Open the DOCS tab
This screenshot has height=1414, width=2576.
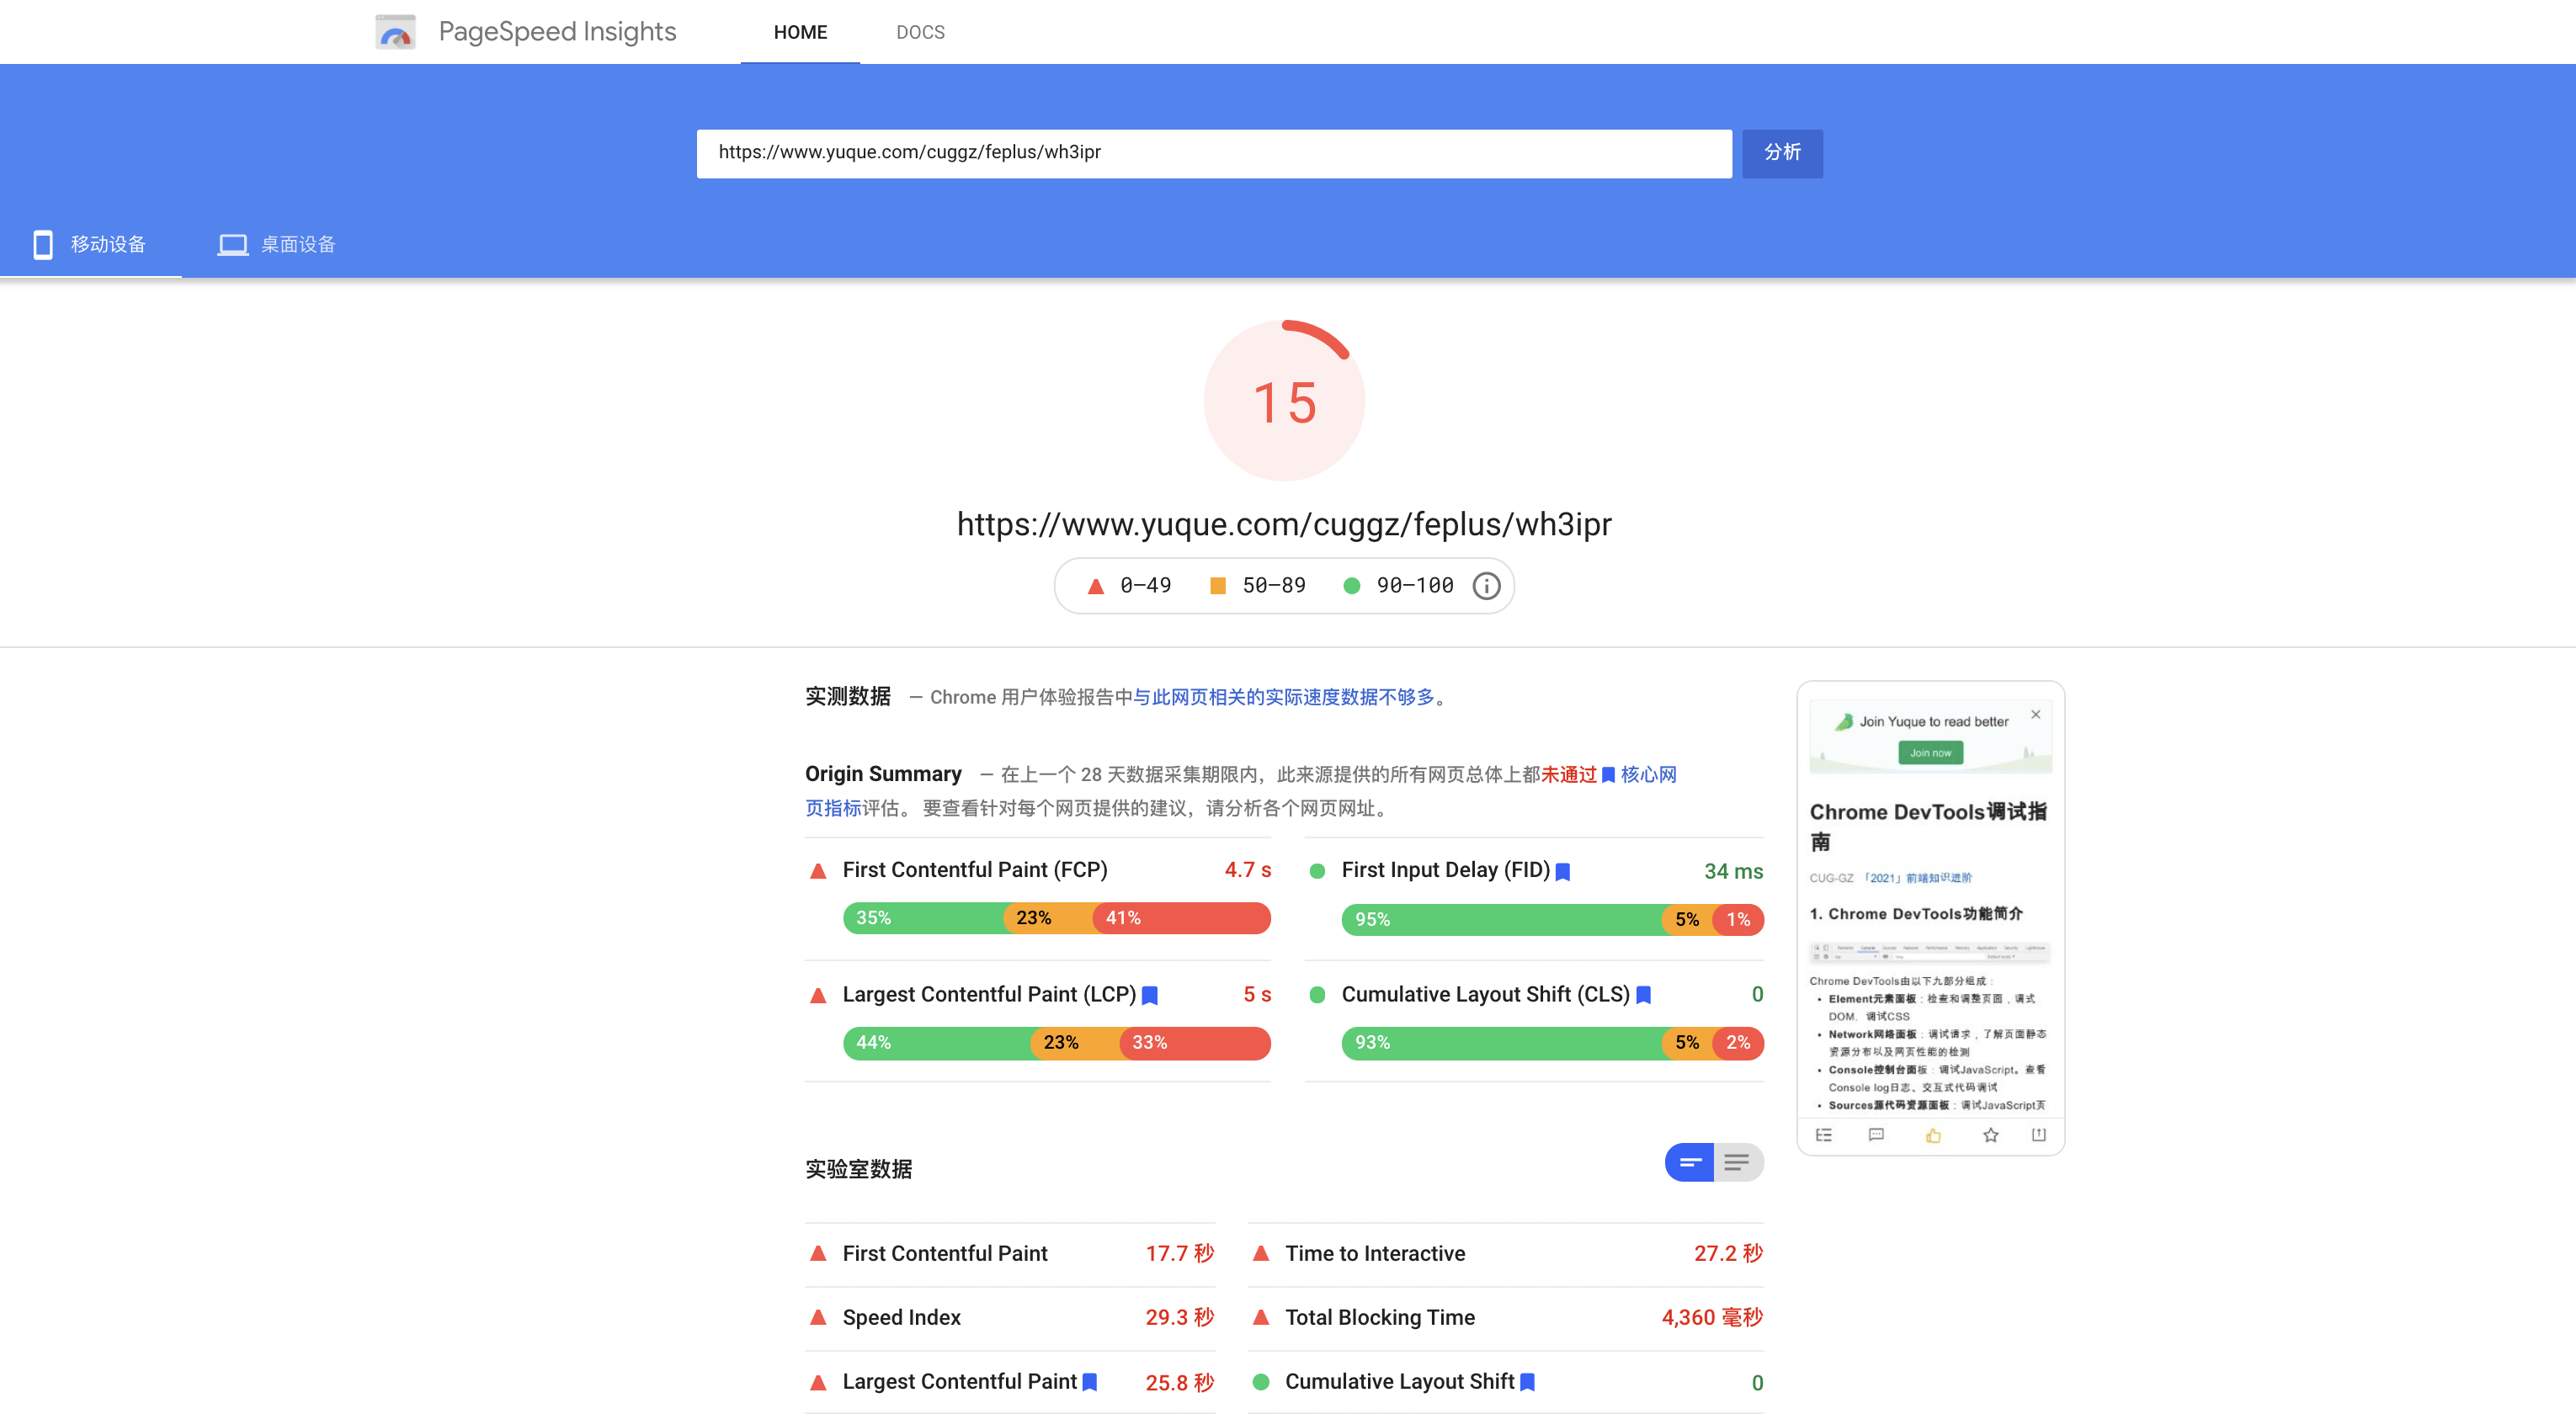[920, 32]
